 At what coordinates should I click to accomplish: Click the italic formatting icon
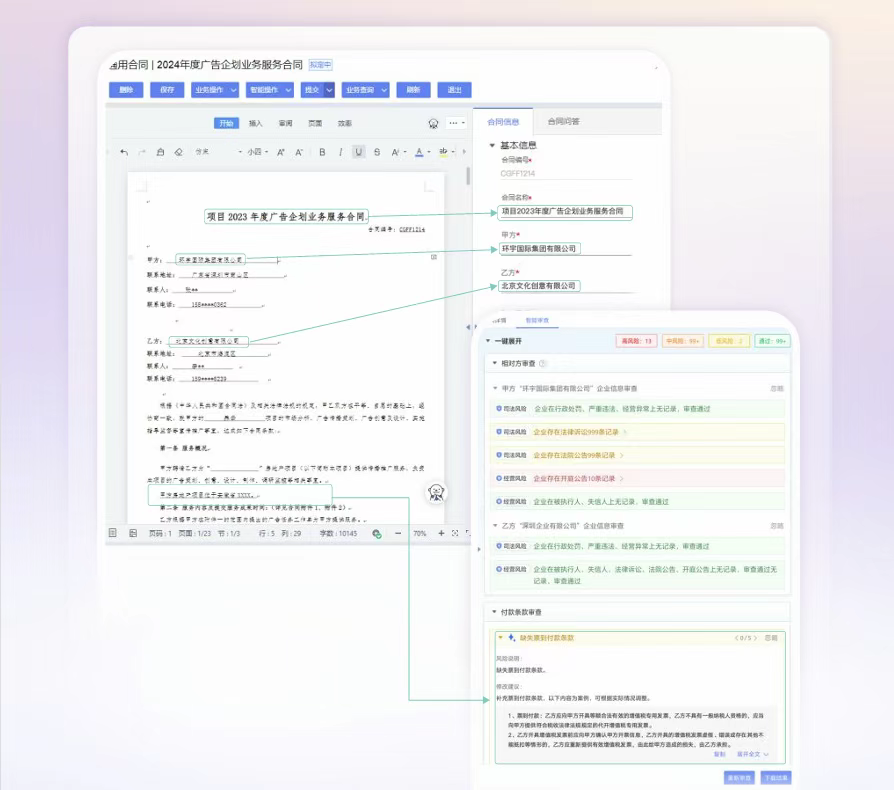click(x=341, y=152)
